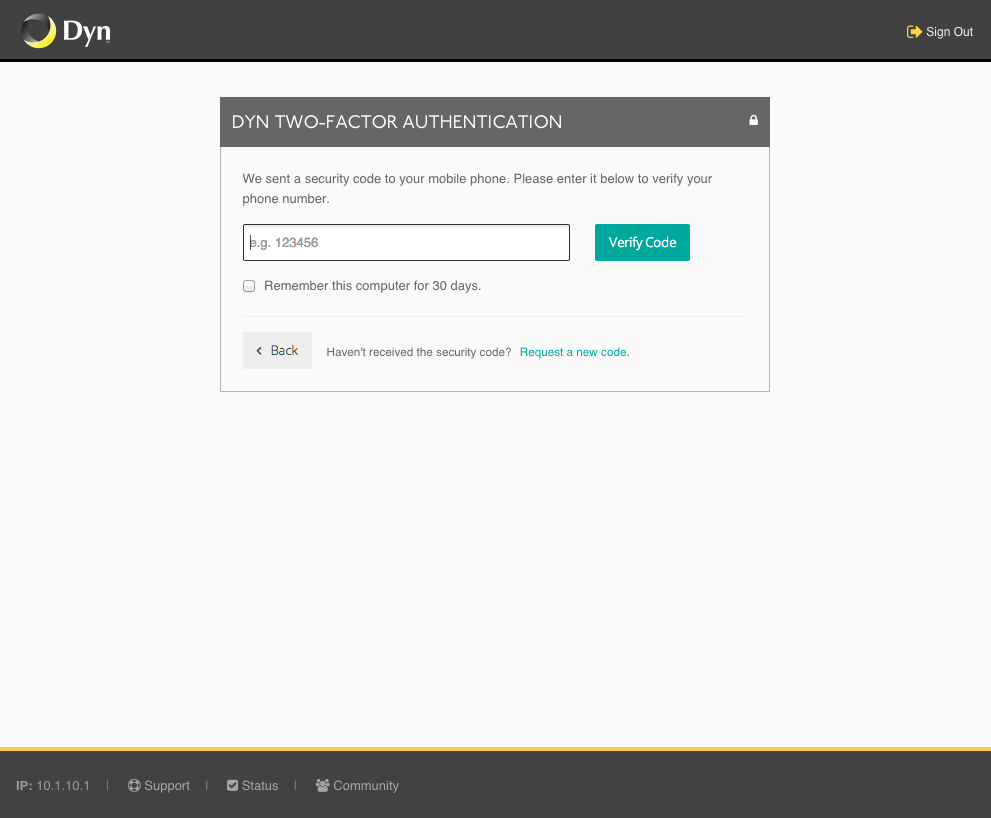Click the Status checkmark icon
This screenshot has width=991, height=818.
pyautogui.click(x=233, y=785)
